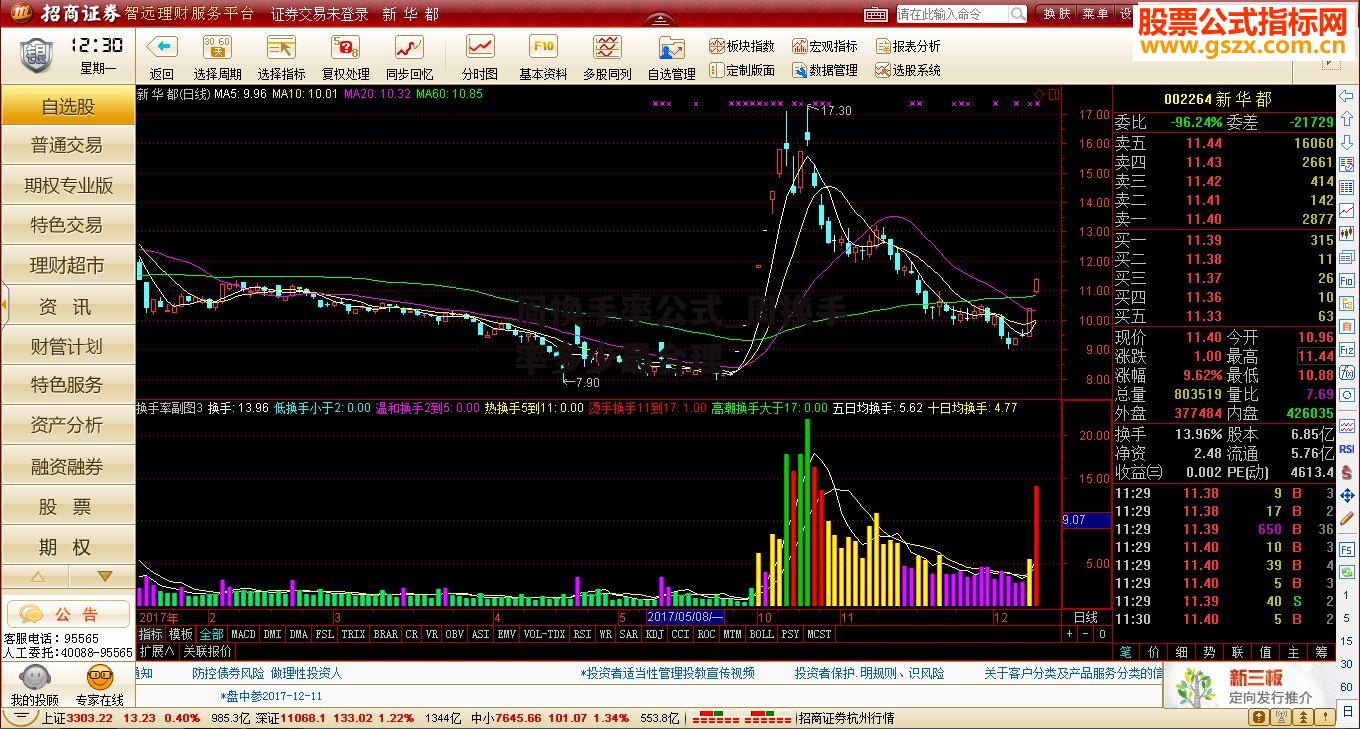
Task: Open 资讯 sidebar item
Action: point(68,306)
